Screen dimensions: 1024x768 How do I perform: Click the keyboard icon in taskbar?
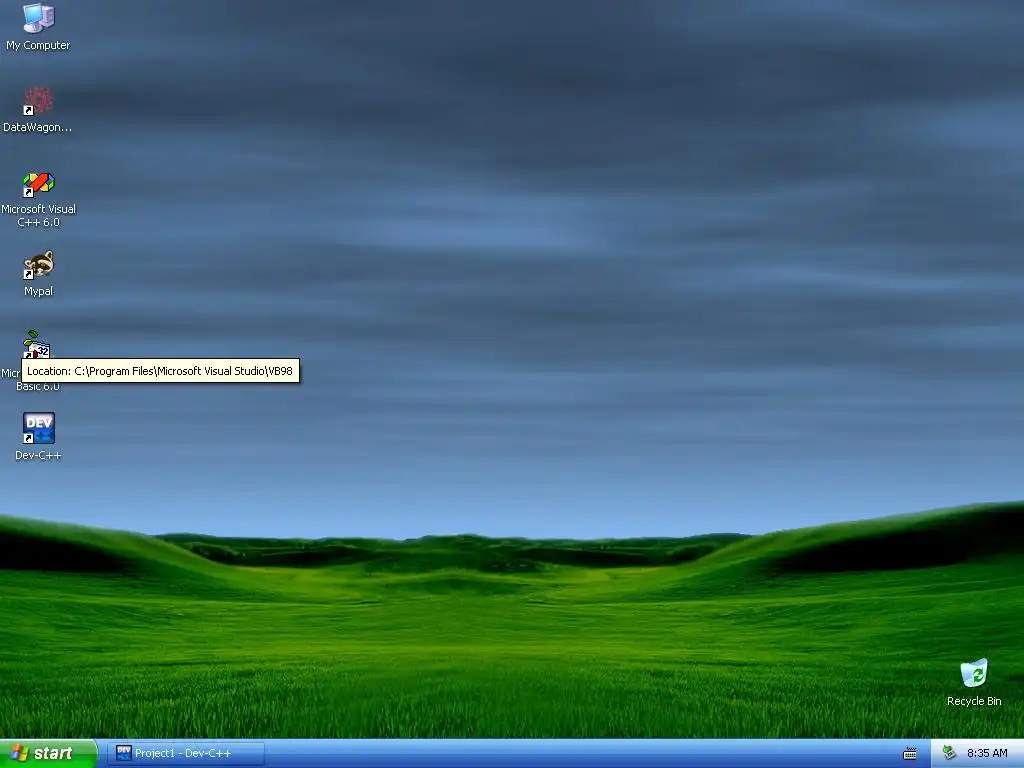coord(910,754)
